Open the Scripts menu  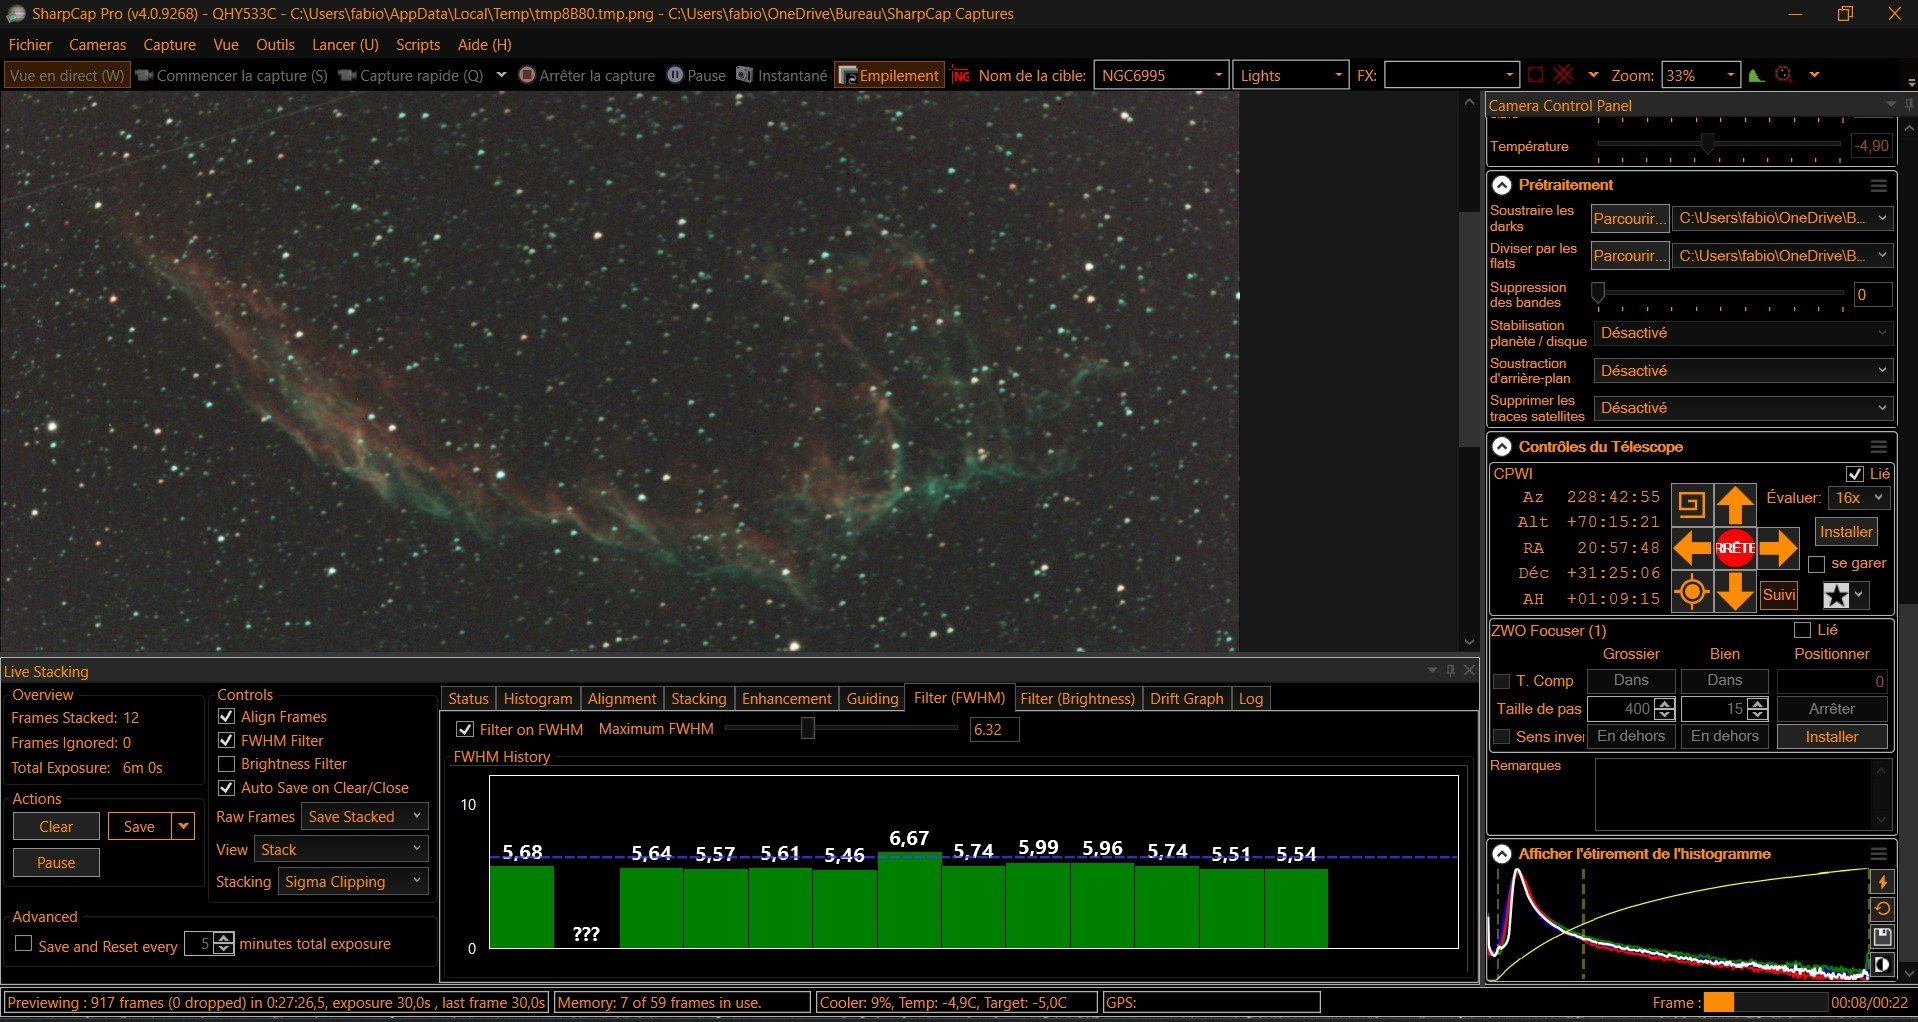point(418,45)
